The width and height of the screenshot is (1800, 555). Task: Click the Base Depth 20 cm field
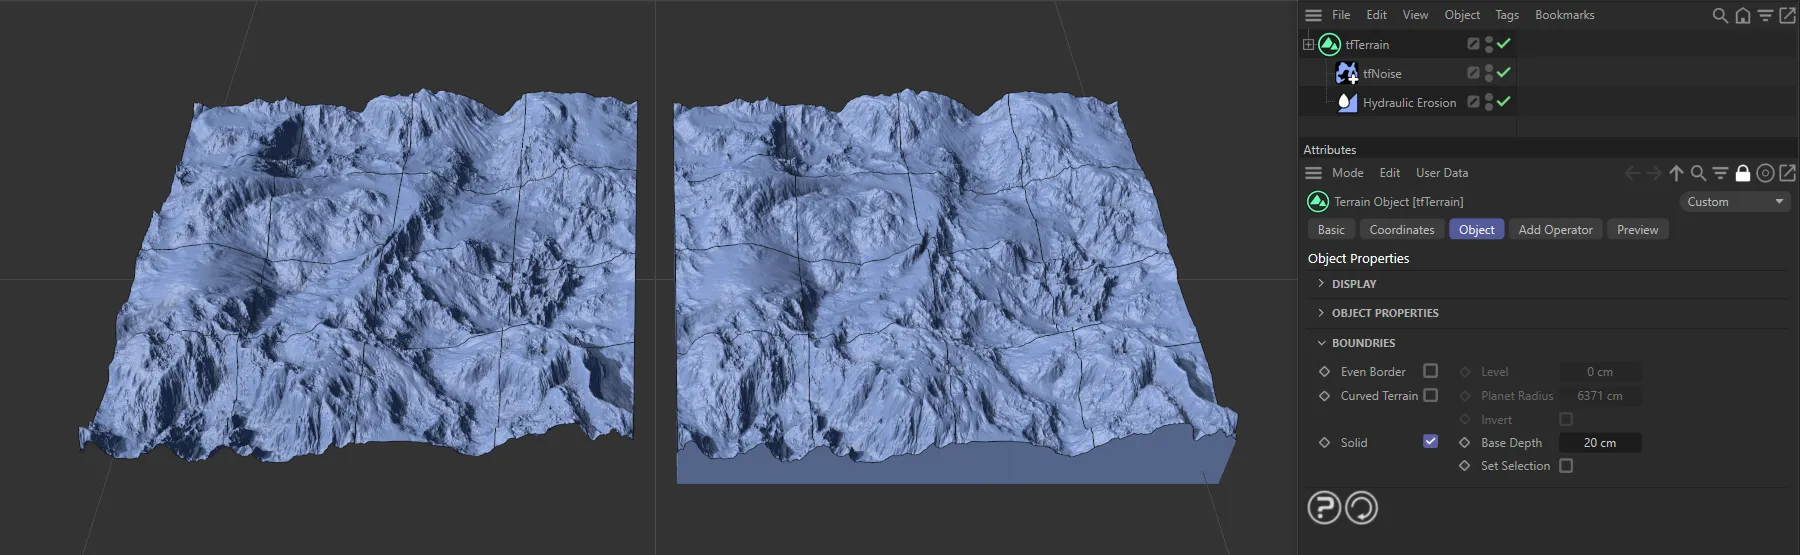pyautogui.click(x=1600, y=443)
